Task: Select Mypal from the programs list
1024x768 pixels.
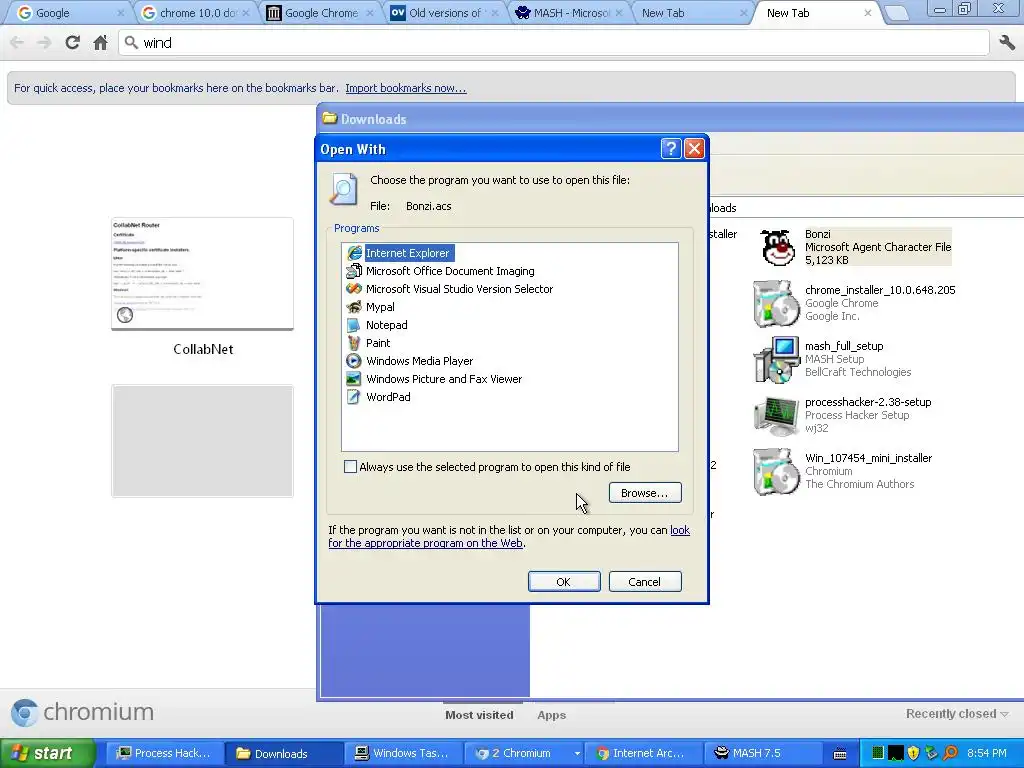Action: pos(370,307)
